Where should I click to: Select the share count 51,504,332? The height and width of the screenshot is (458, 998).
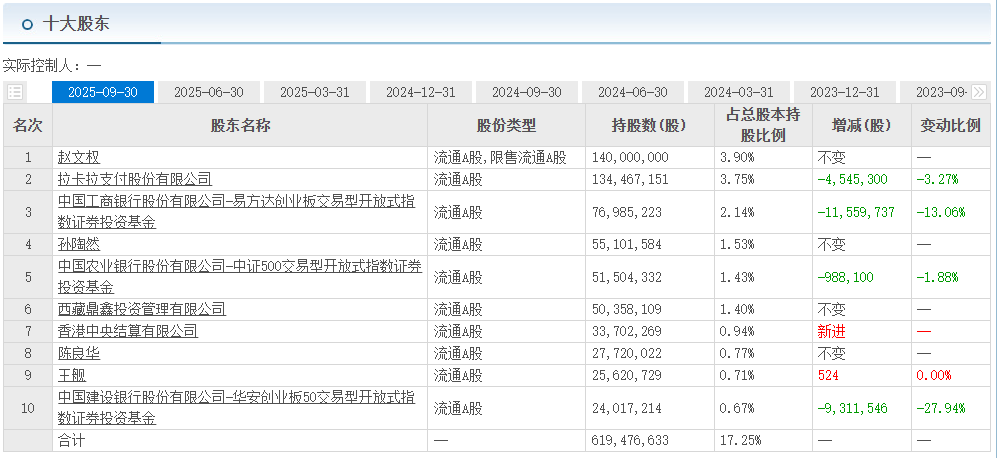627,277
